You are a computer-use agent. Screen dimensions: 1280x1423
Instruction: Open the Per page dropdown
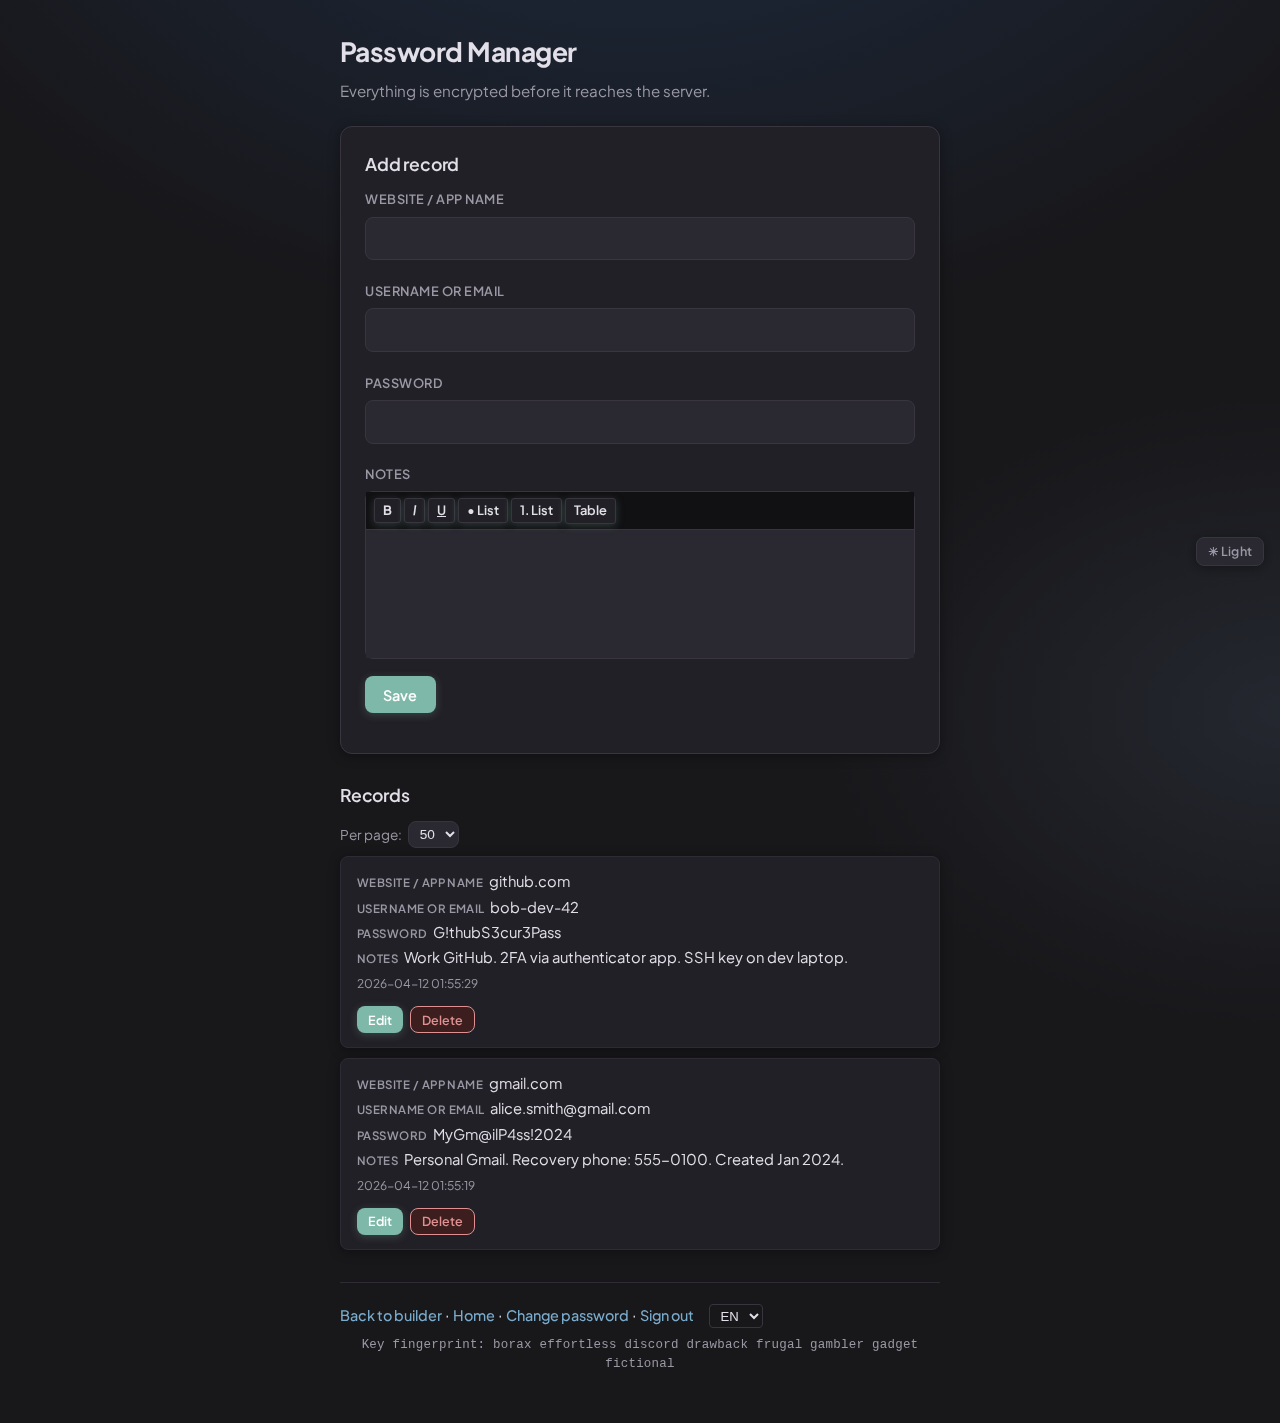point(433,835)
